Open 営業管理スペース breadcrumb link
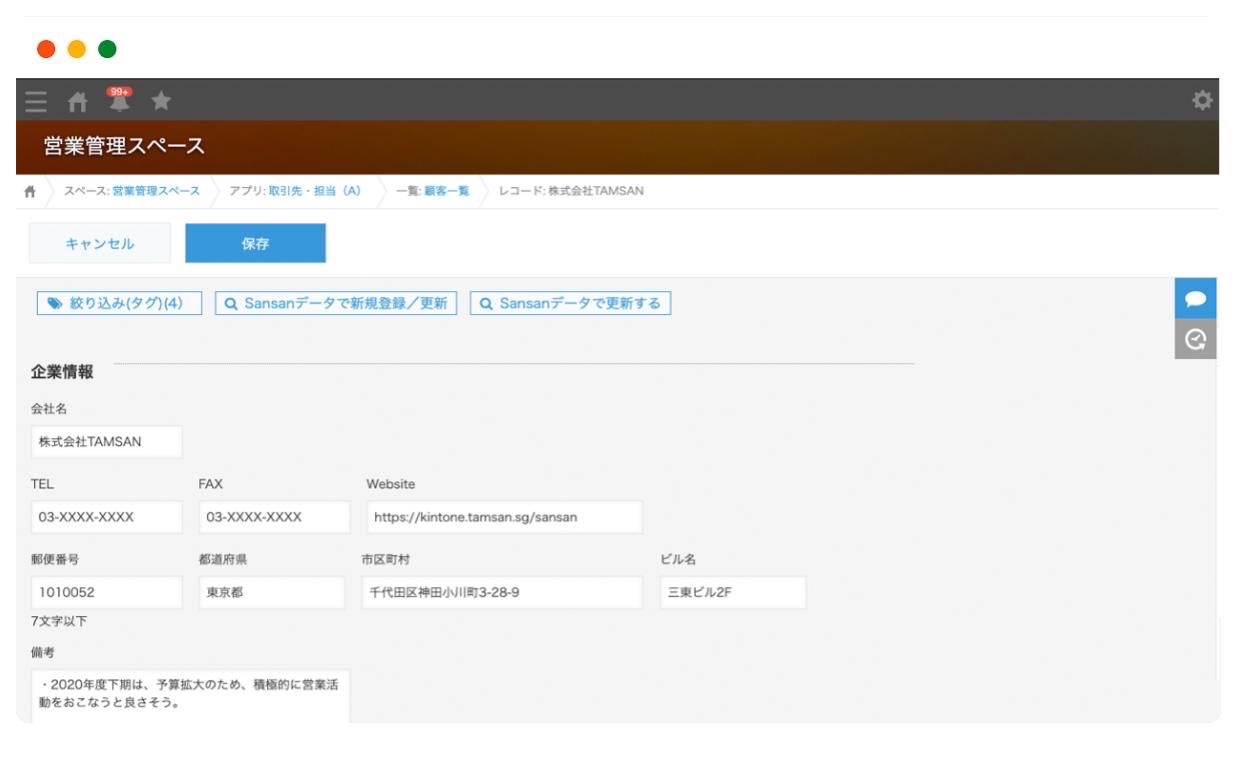The image size is (1240, 760). (156, 191)
